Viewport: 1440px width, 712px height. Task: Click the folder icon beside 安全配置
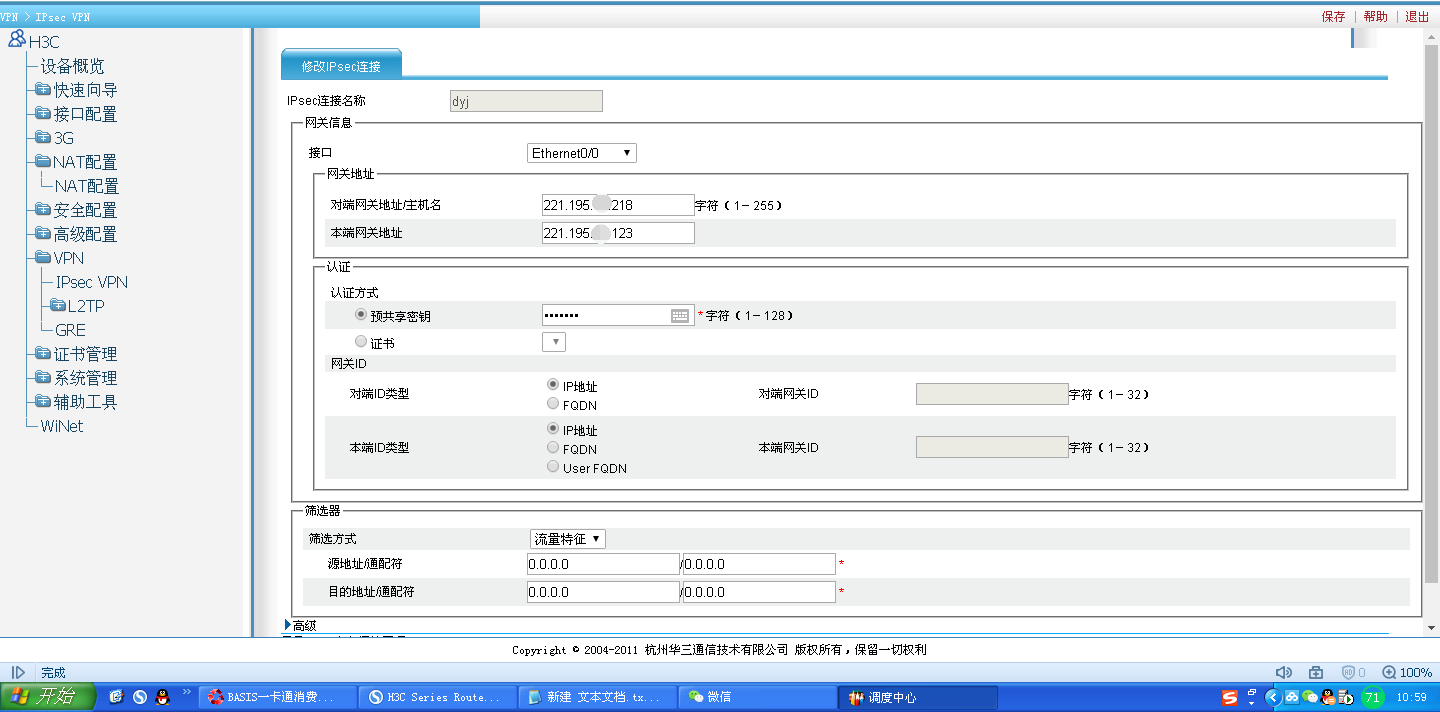pos(43,210)
